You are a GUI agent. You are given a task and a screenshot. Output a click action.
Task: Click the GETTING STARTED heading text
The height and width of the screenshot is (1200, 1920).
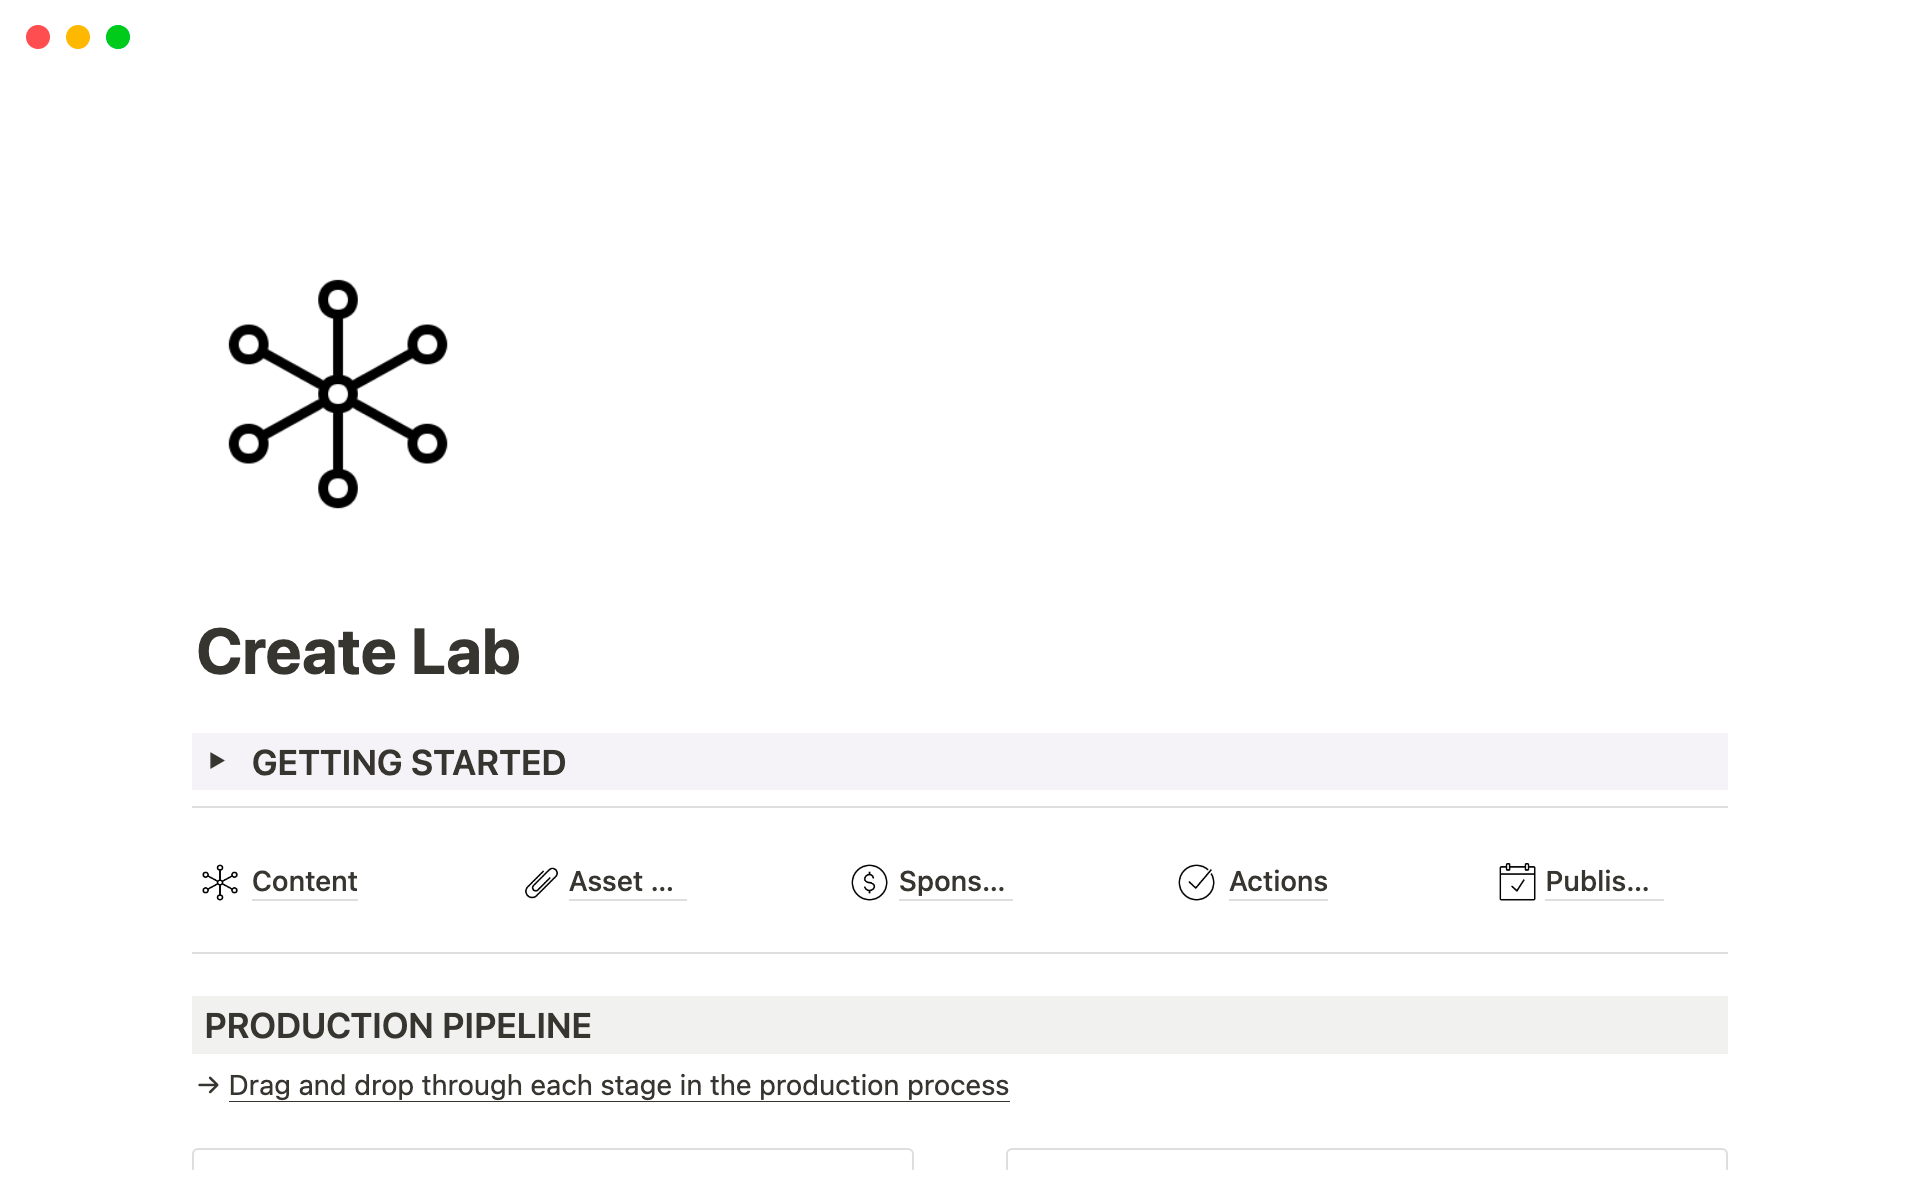click(408, 763)
